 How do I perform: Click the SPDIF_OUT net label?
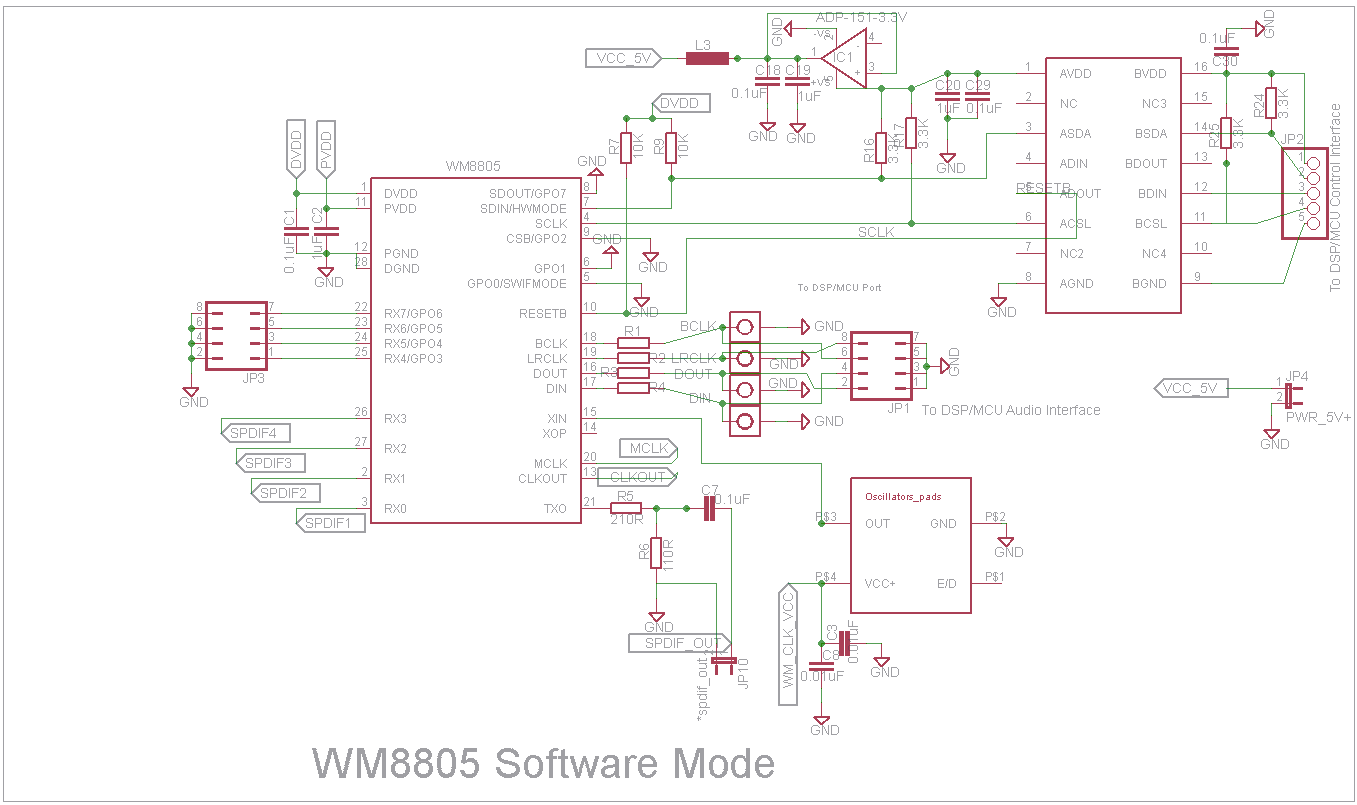682,642
